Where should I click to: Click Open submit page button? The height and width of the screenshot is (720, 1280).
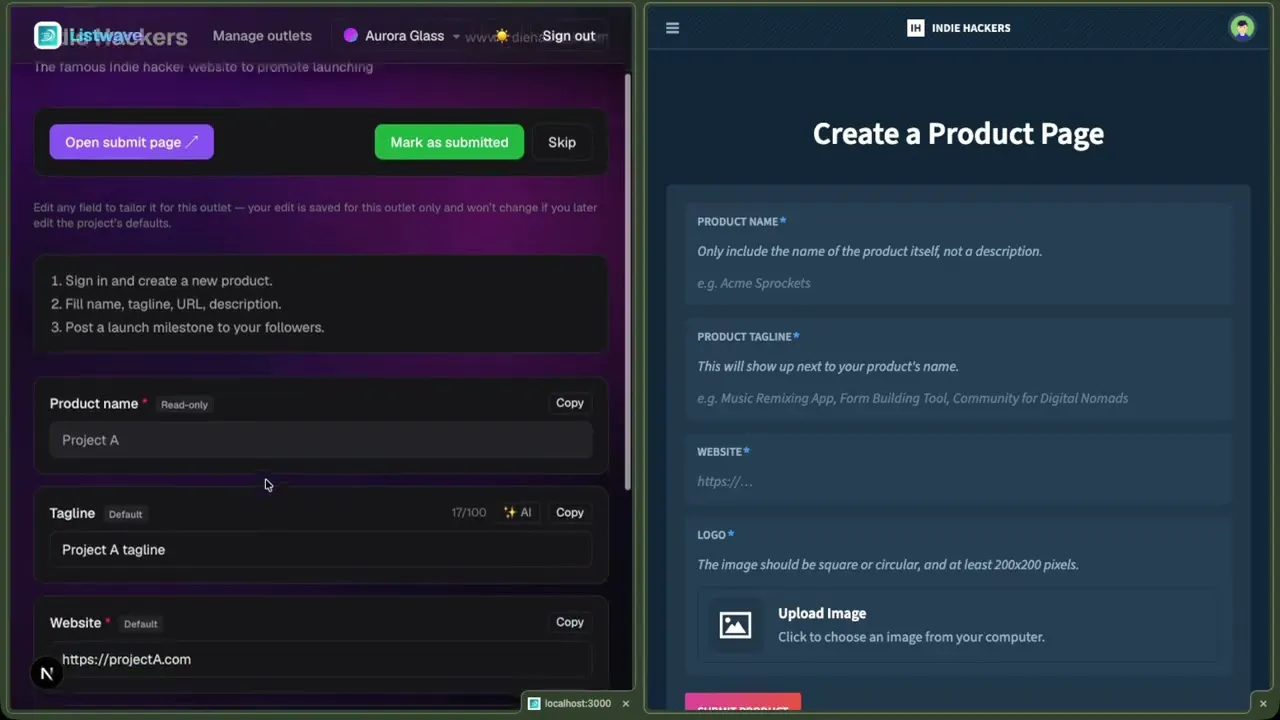pos(131,142)
